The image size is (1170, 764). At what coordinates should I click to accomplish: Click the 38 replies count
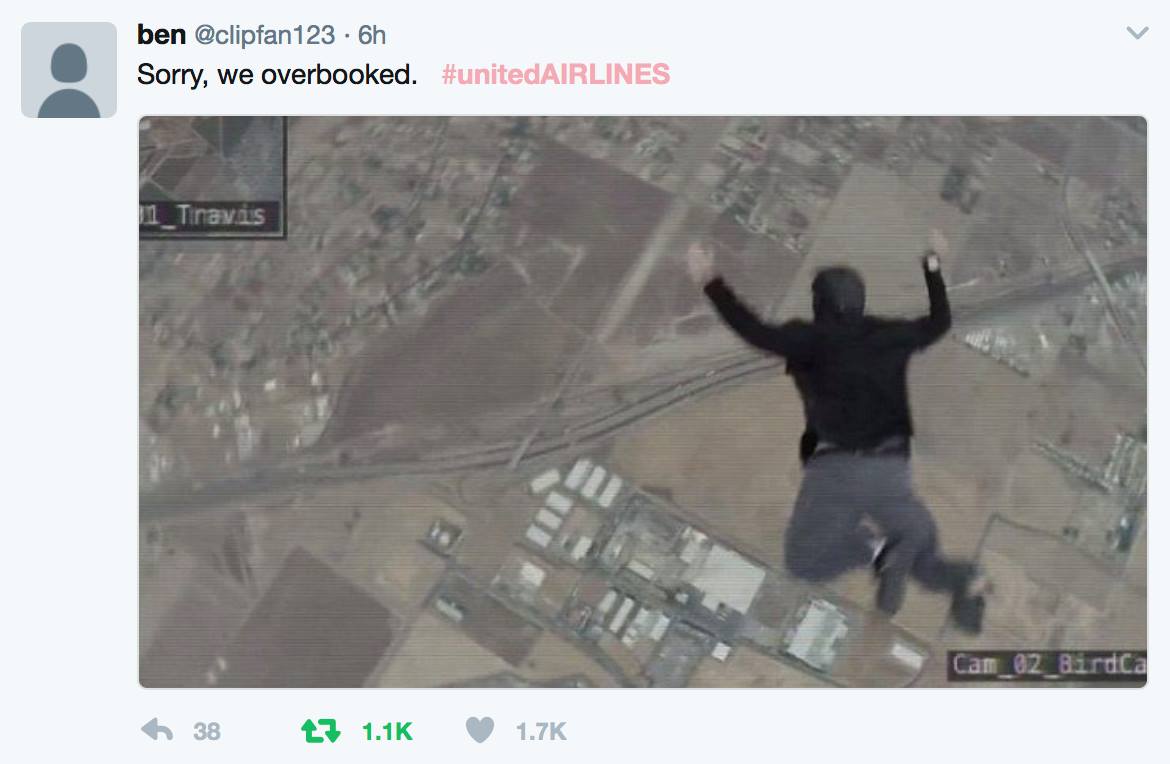pos(207,732)
